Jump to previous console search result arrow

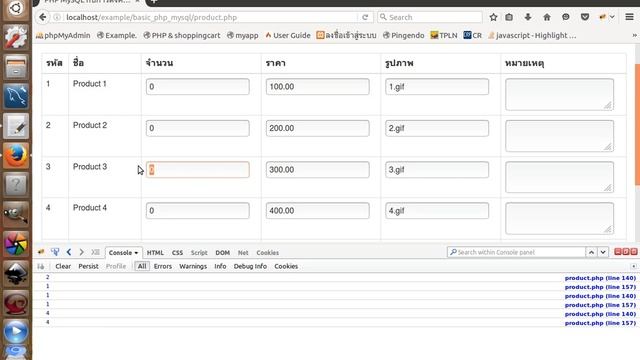tap(591, 252)
